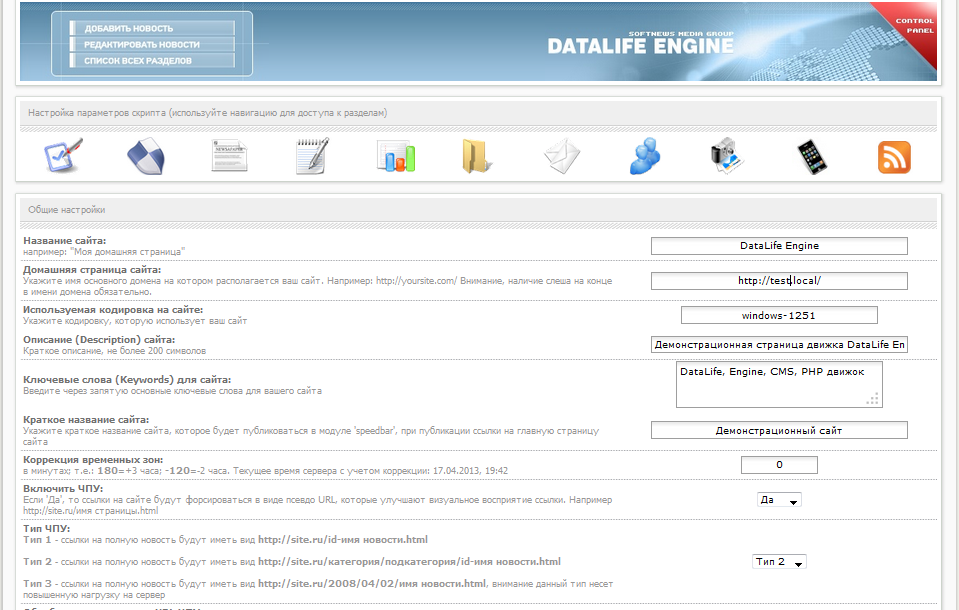Click the 'Тип 2' example URL with категория/подкатегория
Screen dimensions: 959x610
(409, 562)
